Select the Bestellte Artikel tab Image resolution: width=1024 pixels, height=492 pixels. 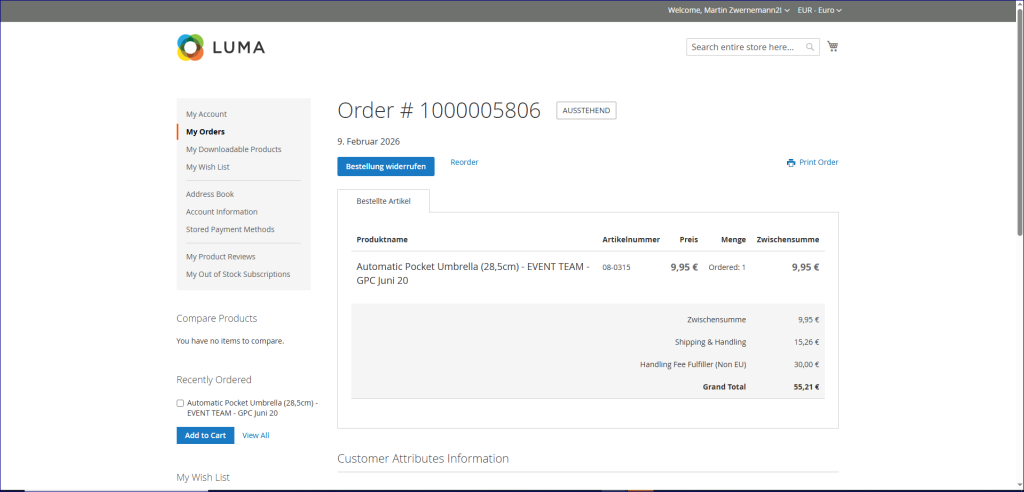[x=384, y=201]
